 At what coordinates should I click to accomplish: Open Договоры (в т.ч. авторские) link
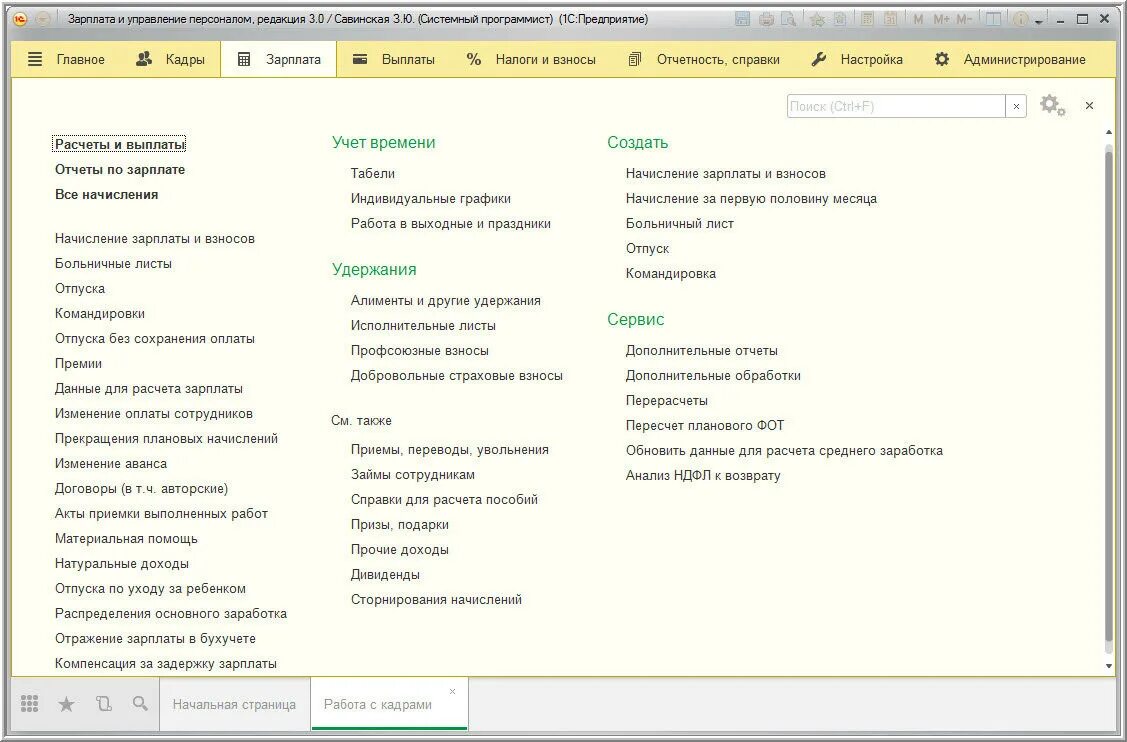click(x=142, y=489)
